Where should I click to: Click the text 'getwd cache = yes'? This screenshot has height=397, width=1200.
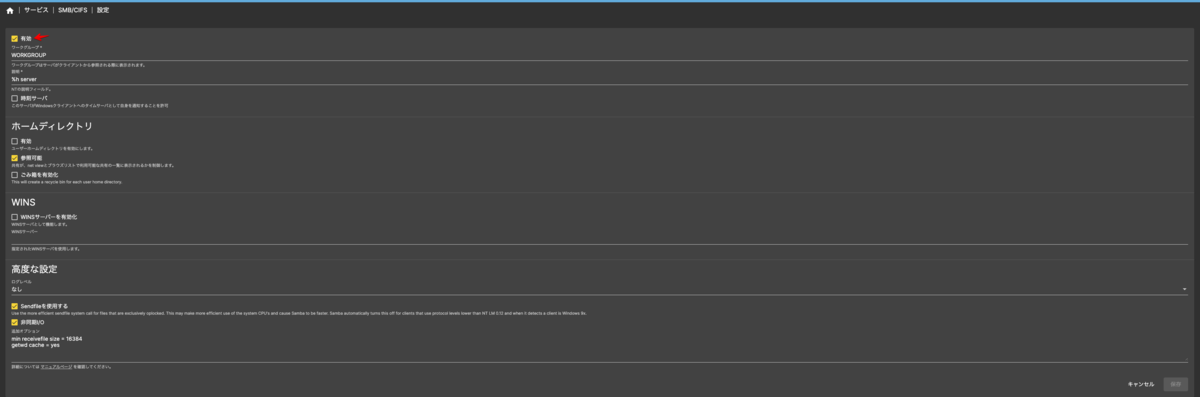(35, 346)
